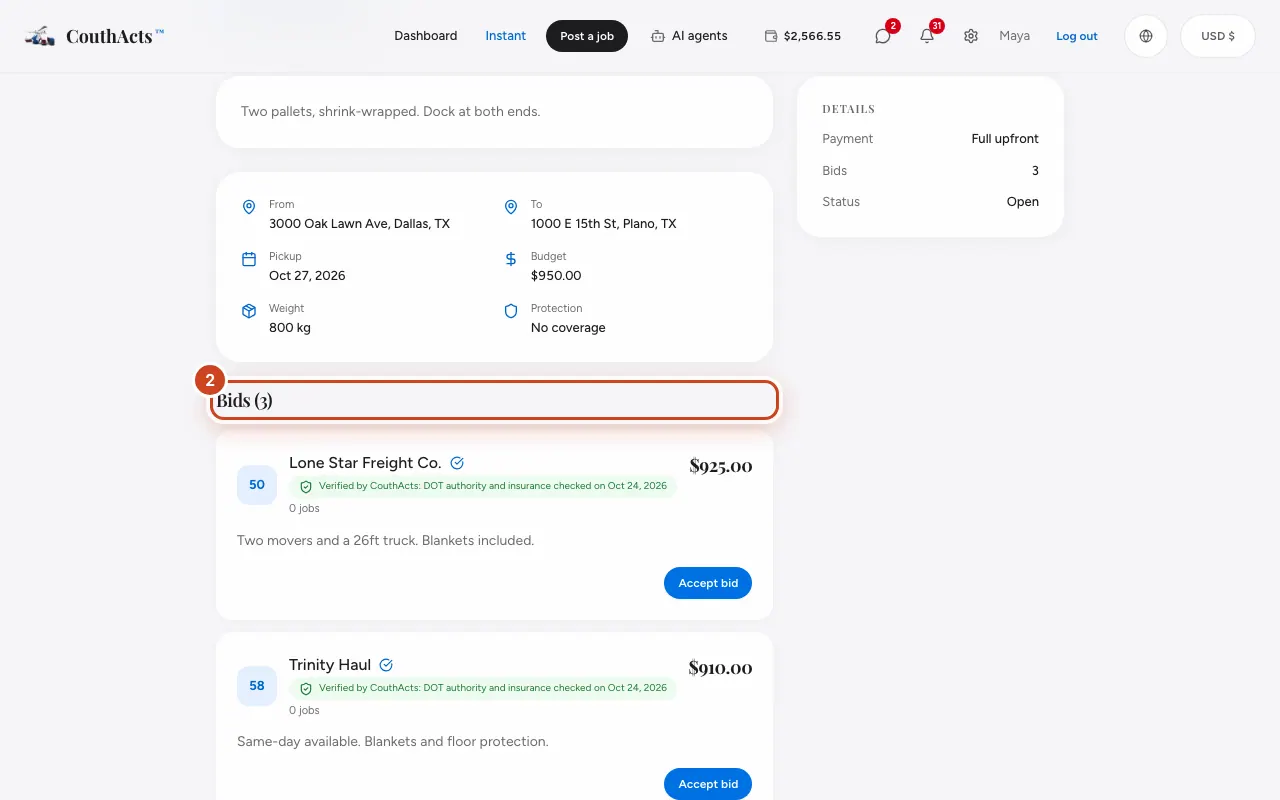Click the Protection shield icon

[x=511, y=311]
